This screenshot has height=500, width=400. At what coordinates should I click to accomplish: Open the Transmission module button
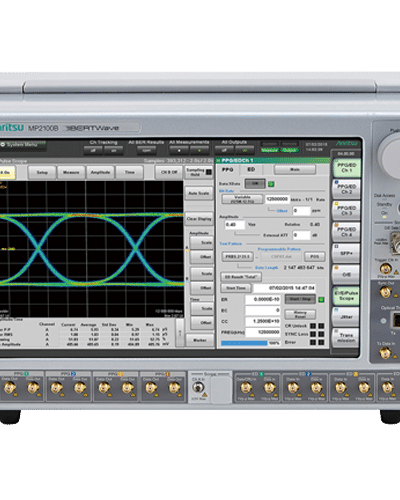346,338
